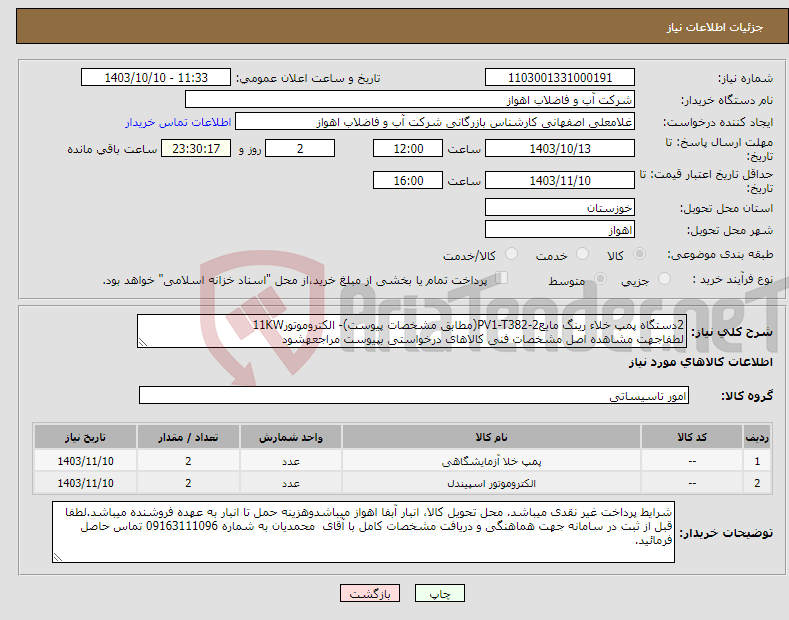Select the کالا radio button
Screen dimensions: 789x620
639,254
